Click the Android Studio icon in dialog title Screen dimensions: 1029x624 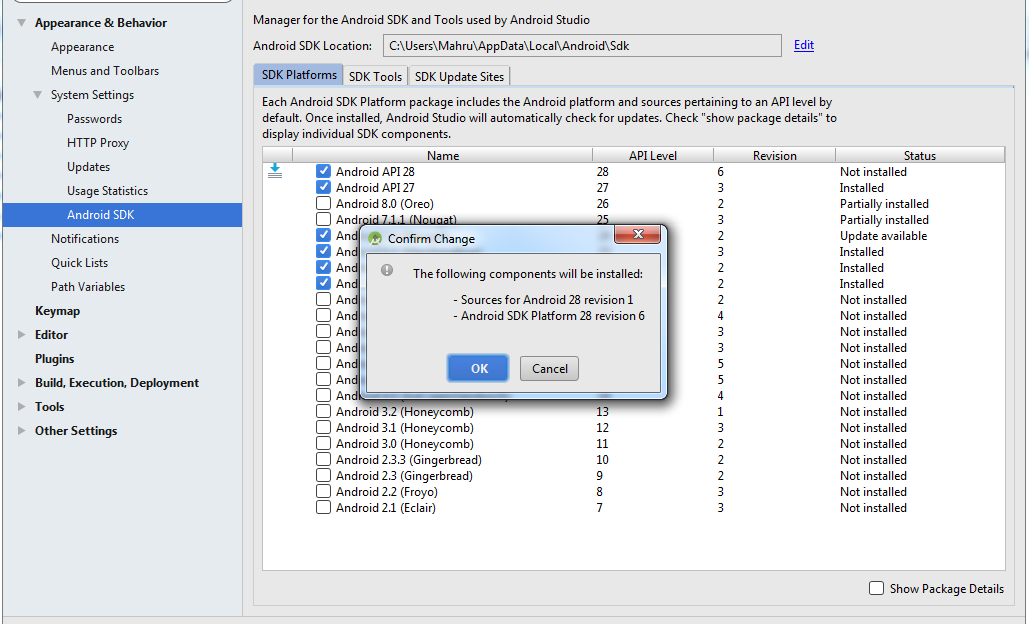point(375,239)
